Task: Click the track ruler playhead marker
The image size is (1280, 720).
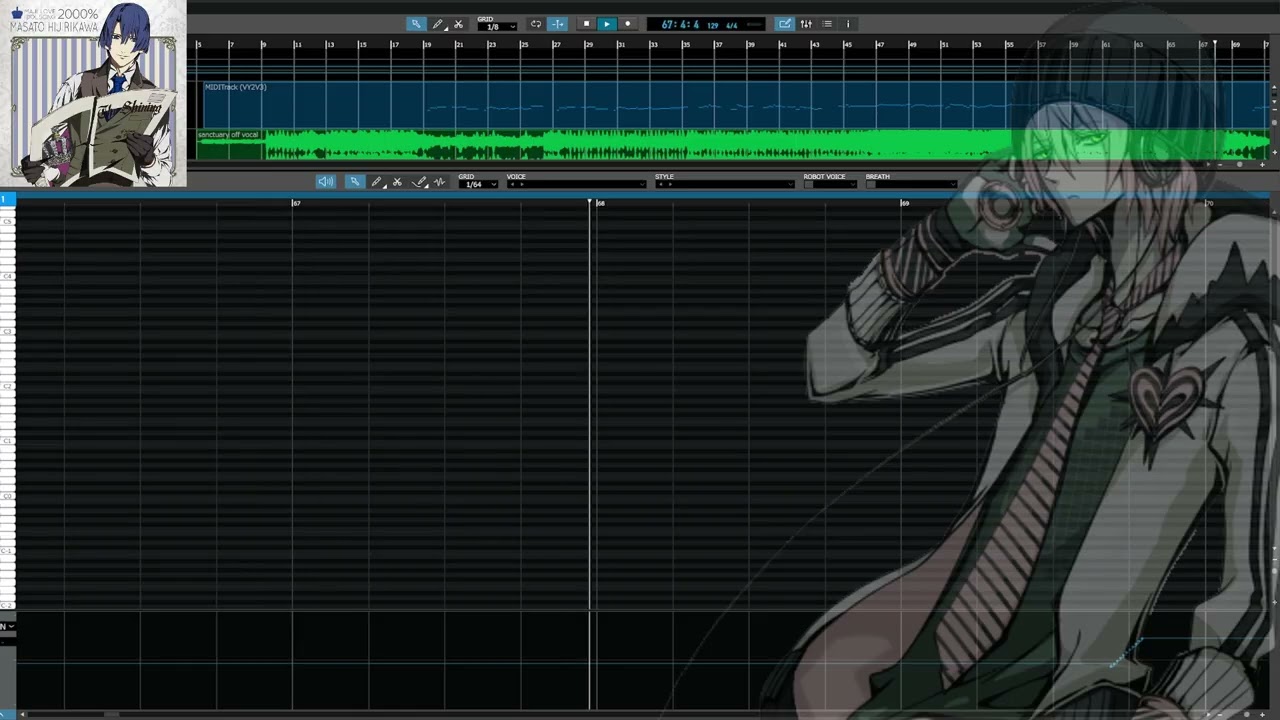Action: click(x=1215, y=44)
